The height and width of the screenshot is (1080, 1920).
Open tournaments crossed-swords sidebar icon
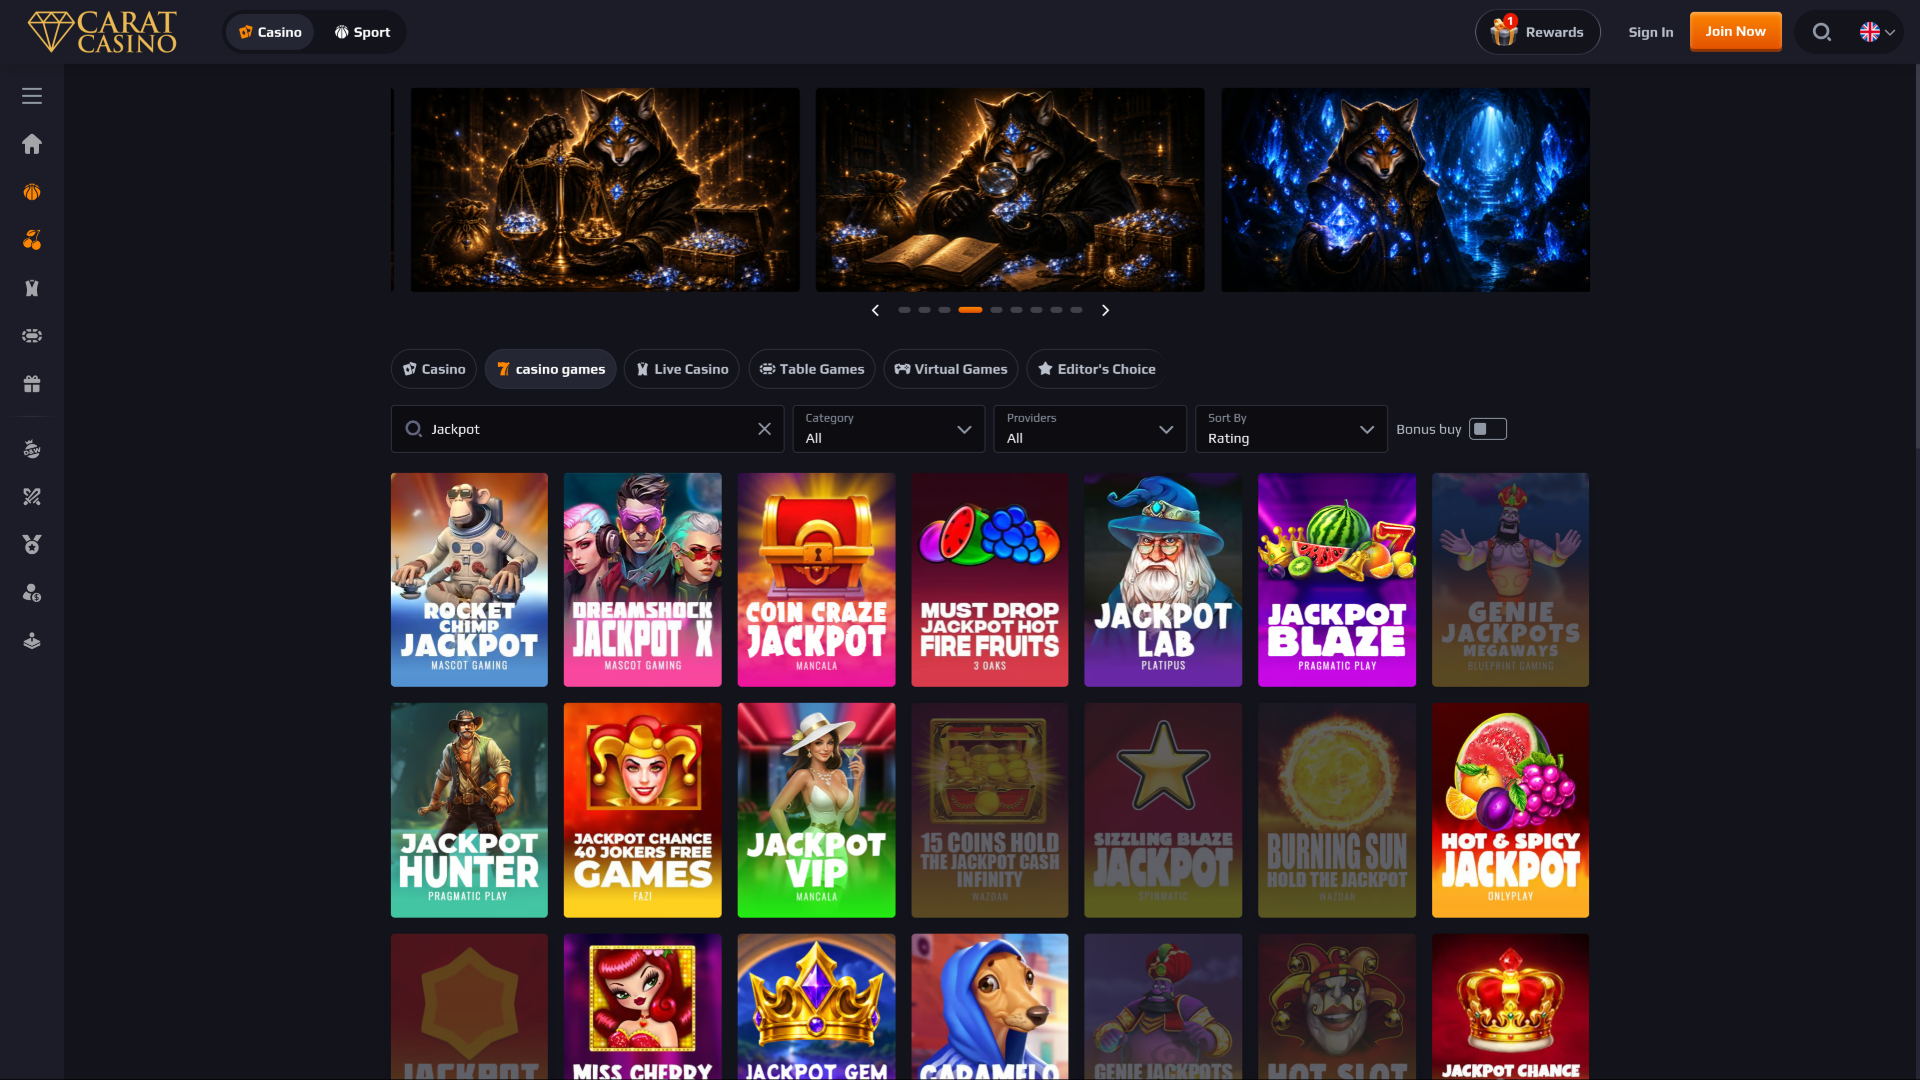(x=32, y=497)
